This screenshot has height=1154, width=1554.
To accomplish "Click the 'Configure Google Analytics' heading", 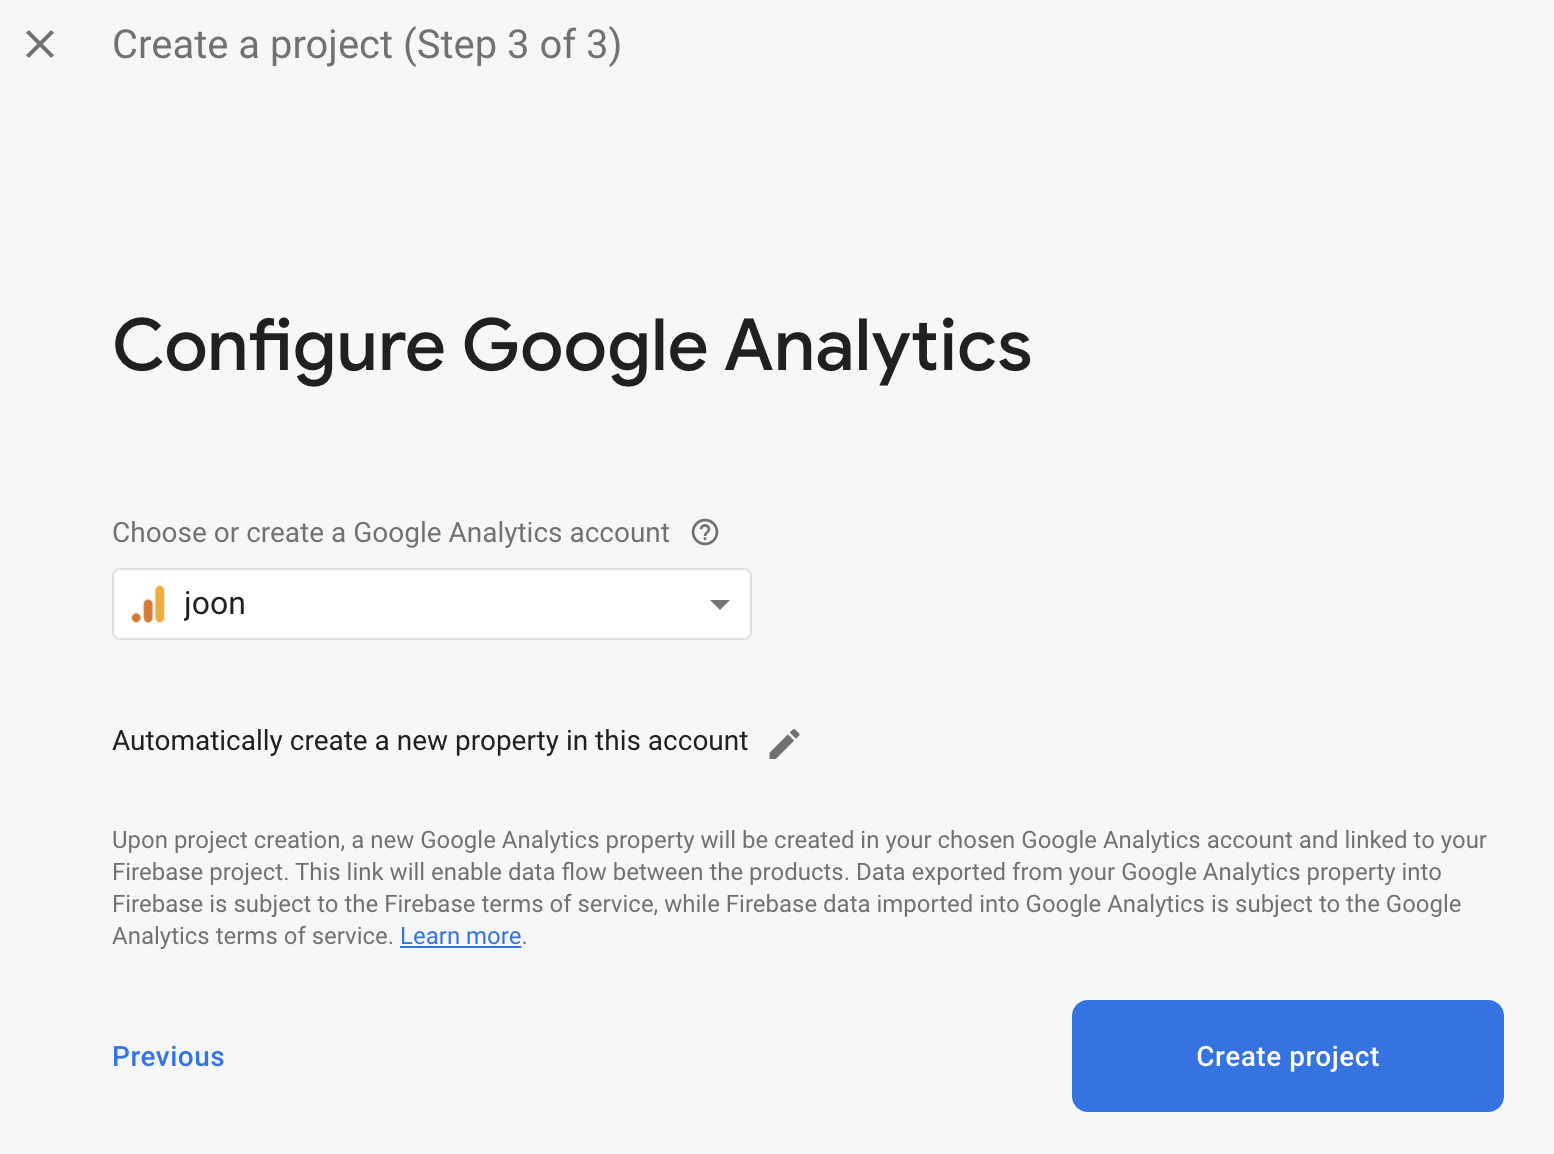I will [571, 346].
